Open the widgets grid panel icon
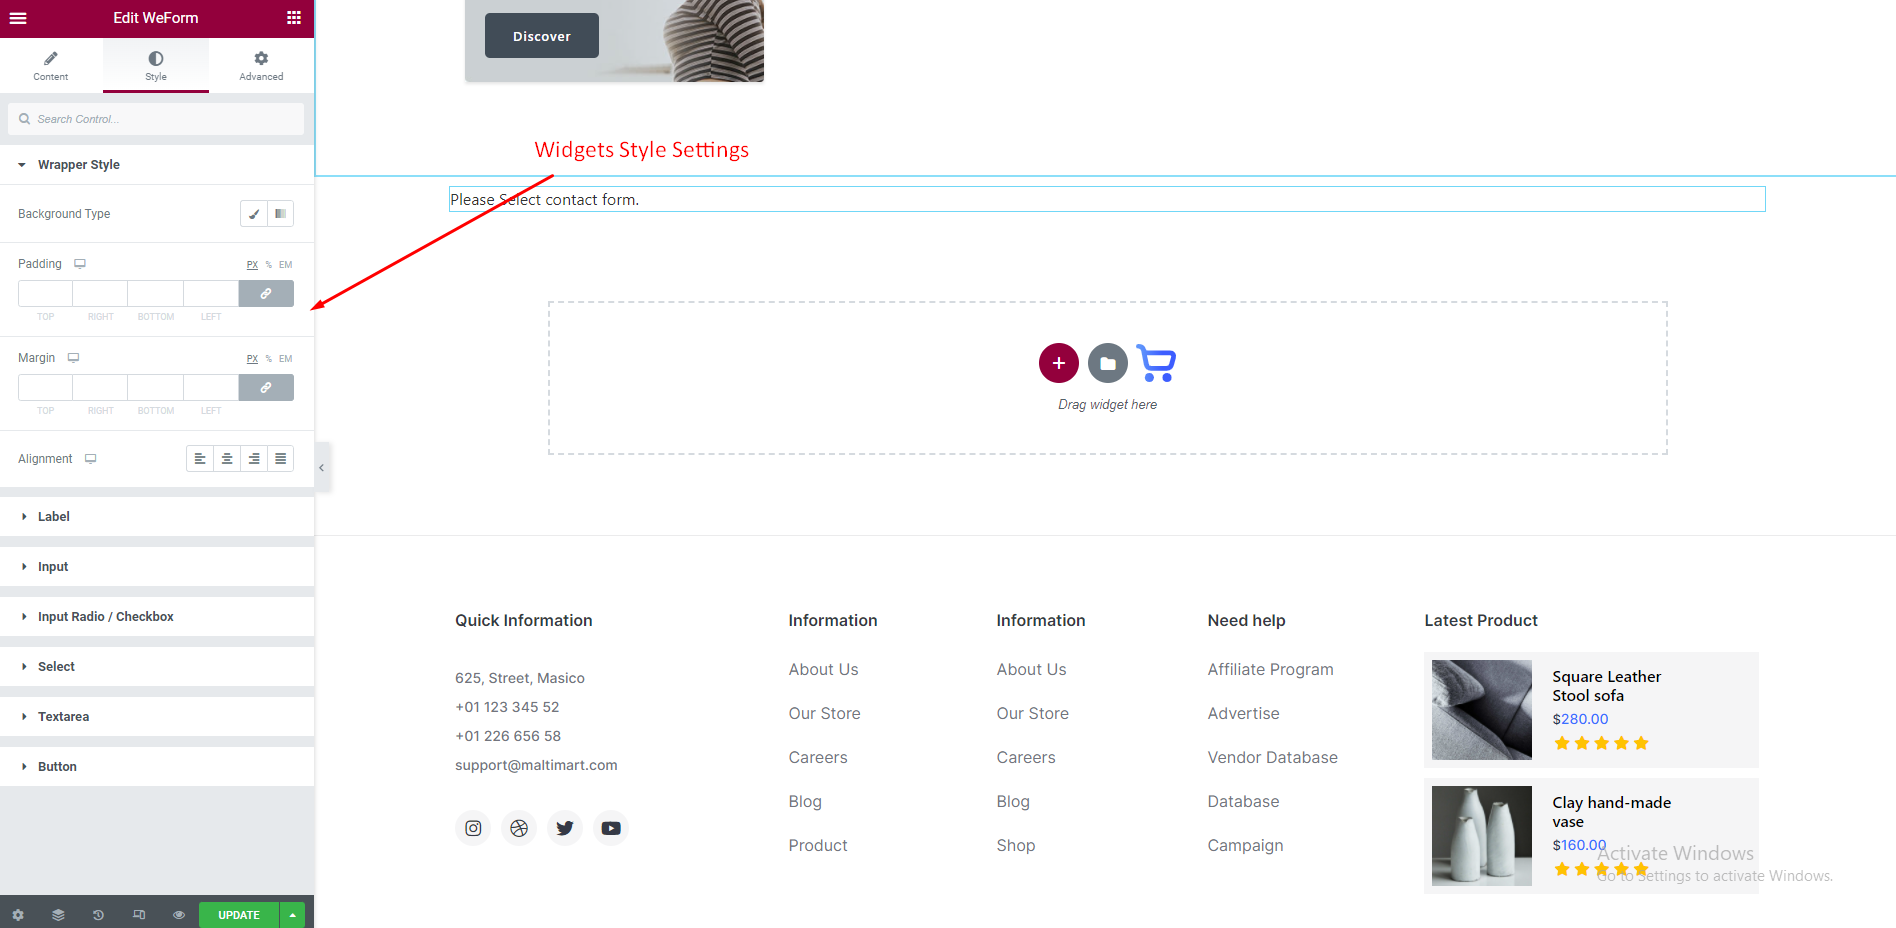The width and height of the screenshot is (1896, 928). (x=294, y=18)
